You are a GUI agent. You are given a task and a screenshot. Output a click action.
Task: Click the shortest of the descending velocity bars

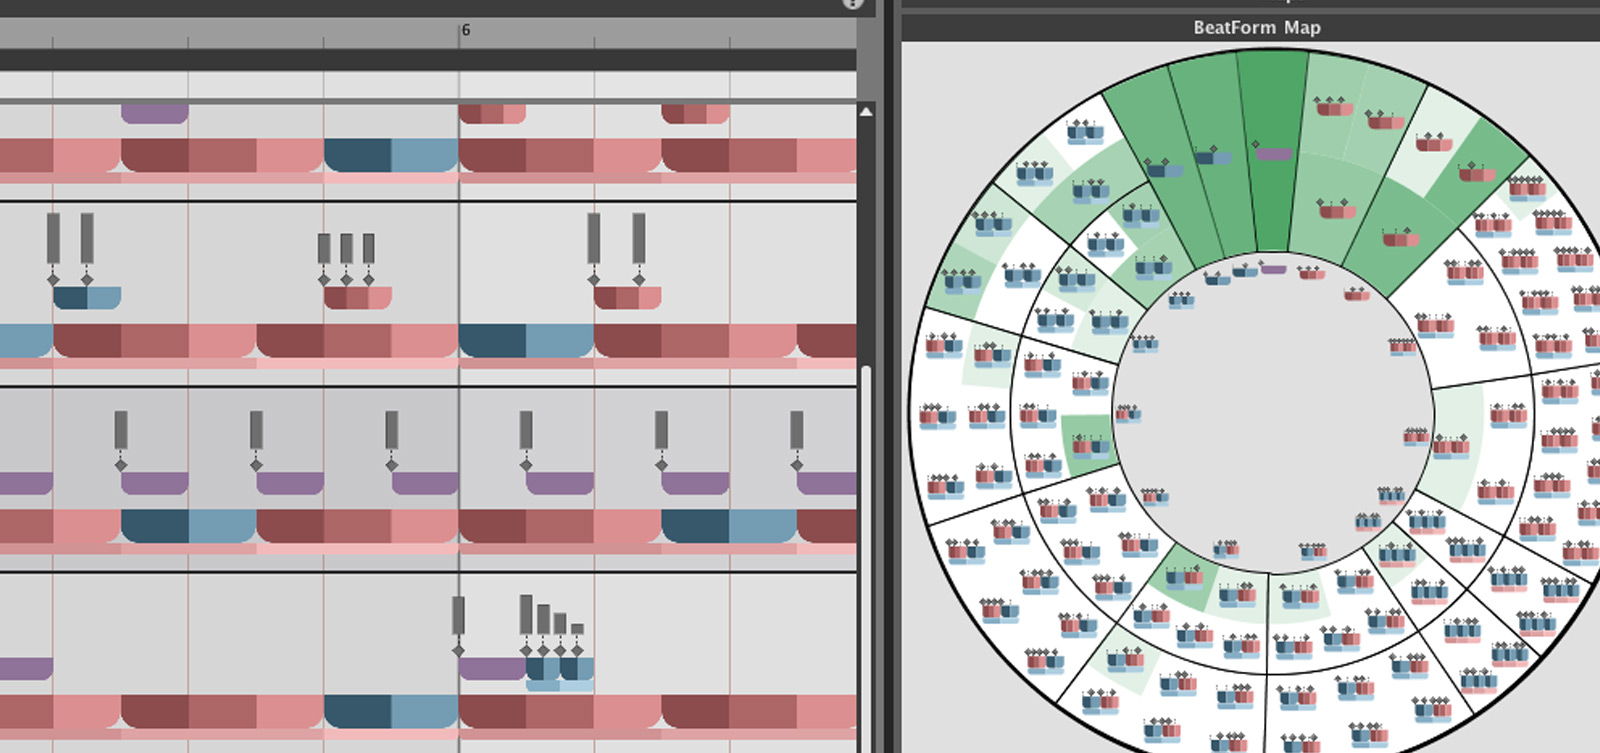point(577,630)
